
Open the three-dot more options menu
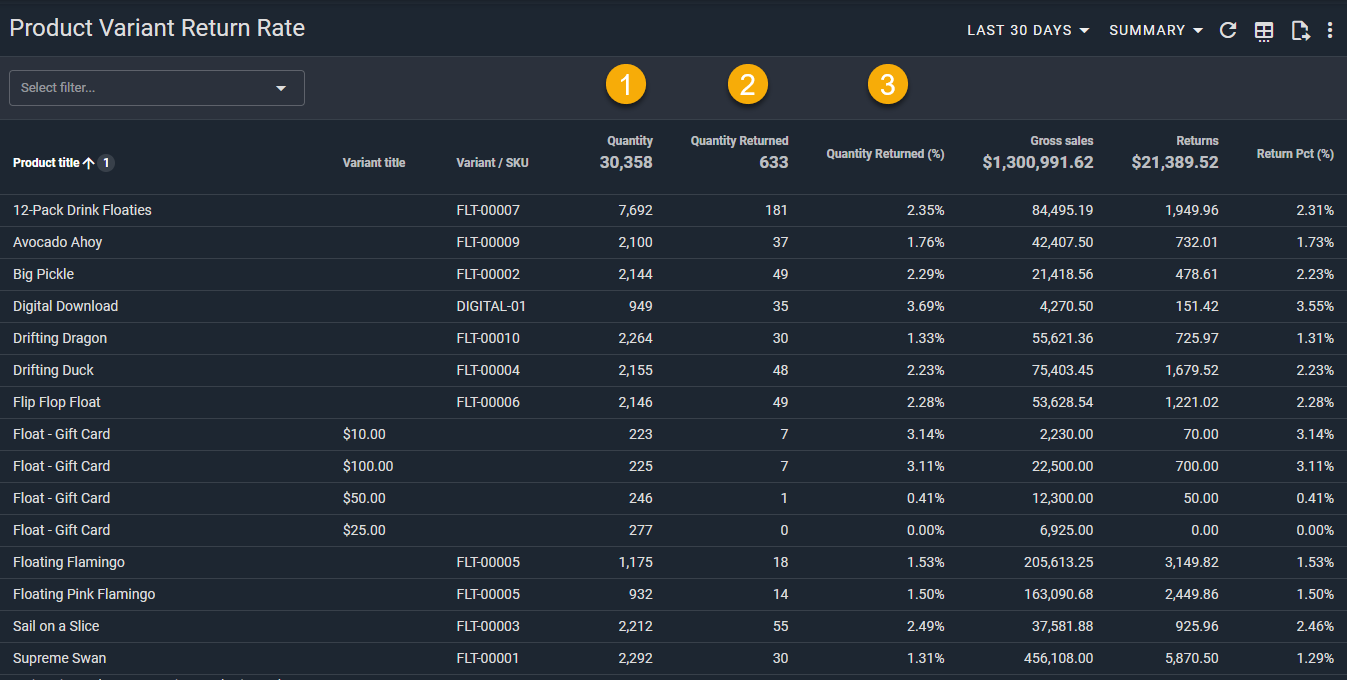[1330, 31]
